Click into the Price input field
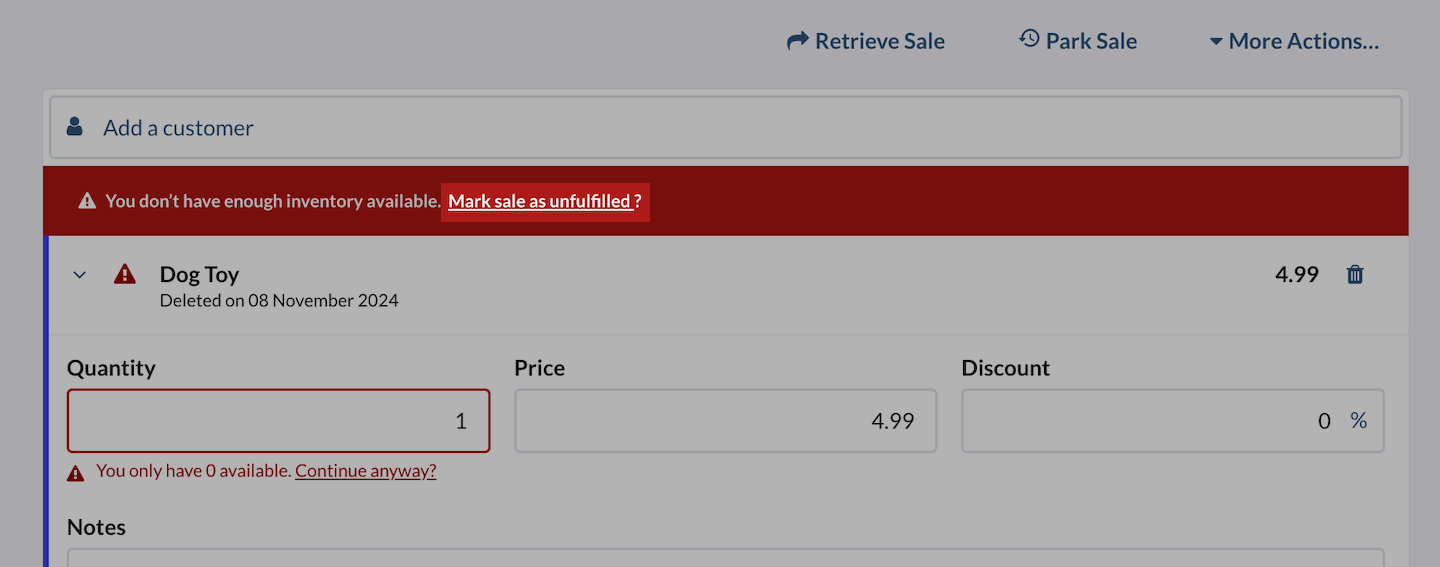This screenshot has height=567, width=1440. [x=725, y=421]
